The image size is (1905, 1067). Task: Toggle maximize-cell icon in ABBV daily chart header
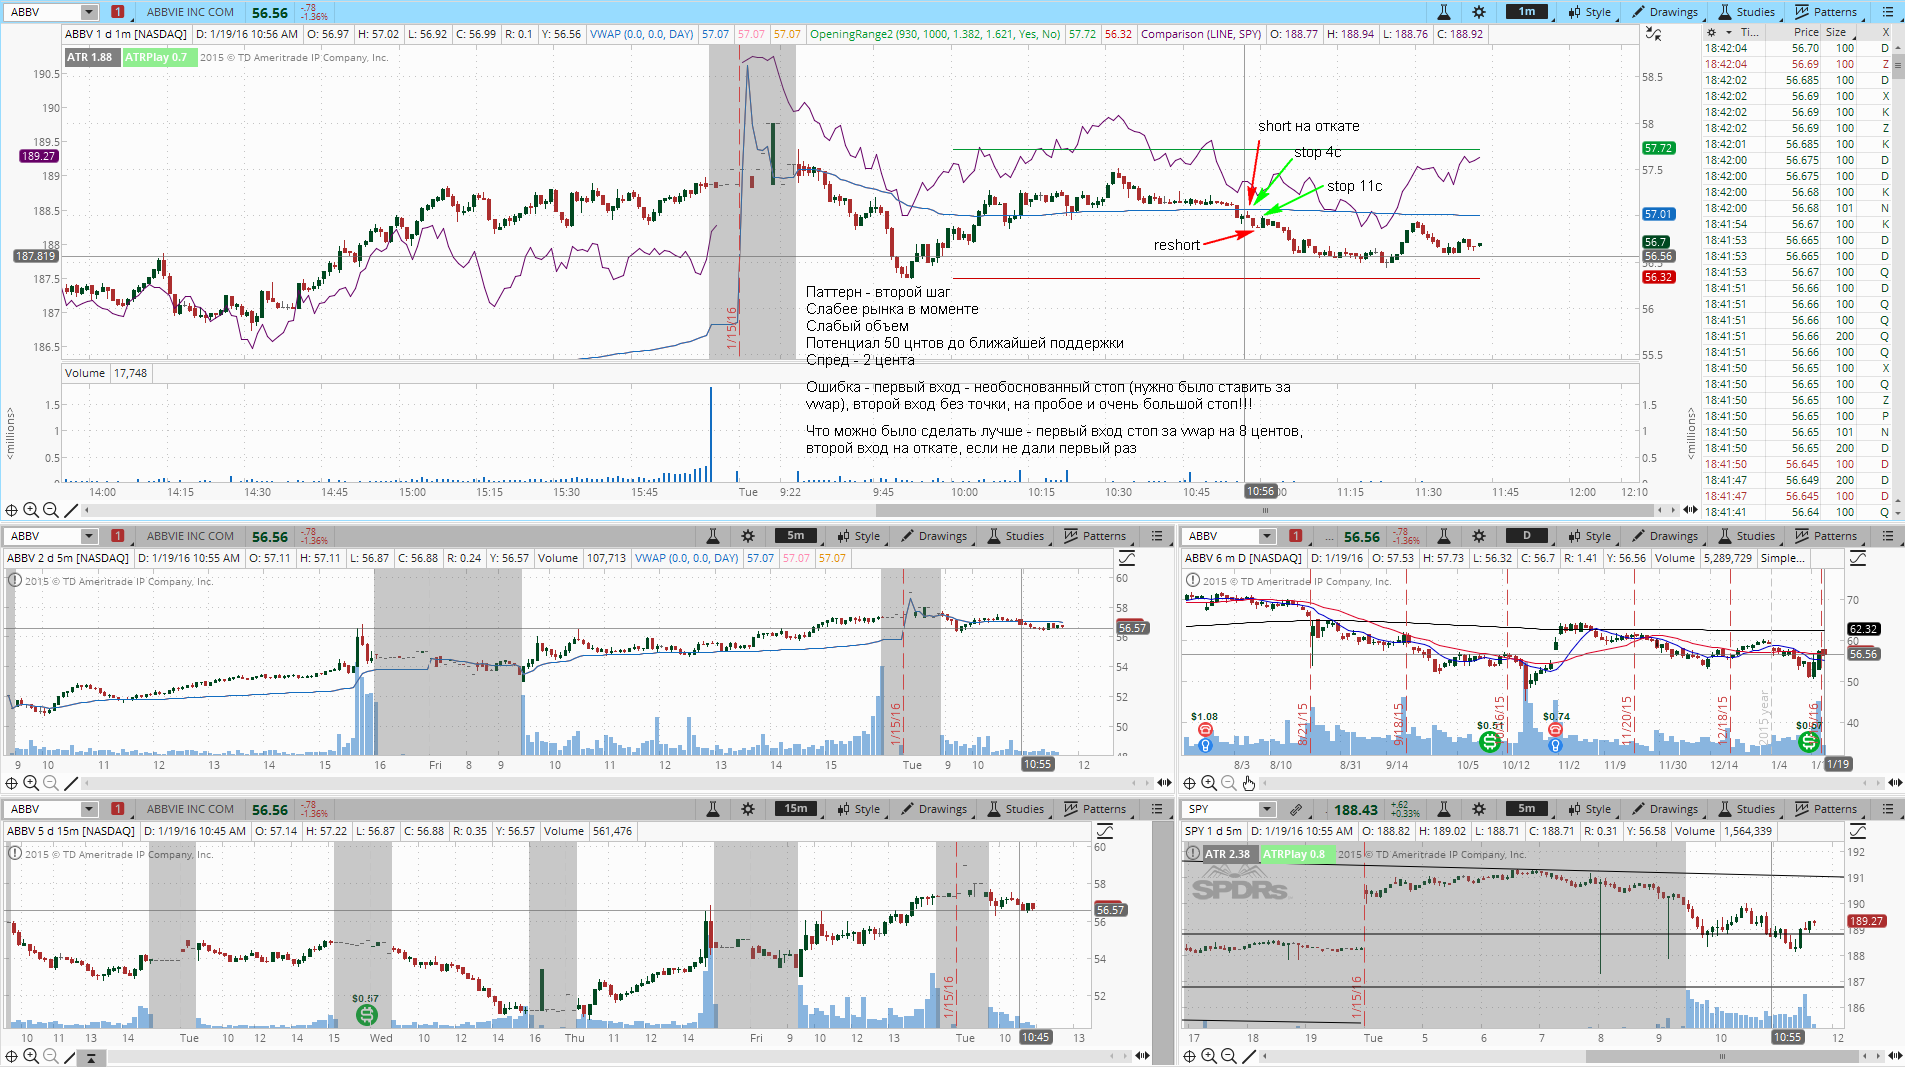pyautogui.click(x=1858, y=558)
